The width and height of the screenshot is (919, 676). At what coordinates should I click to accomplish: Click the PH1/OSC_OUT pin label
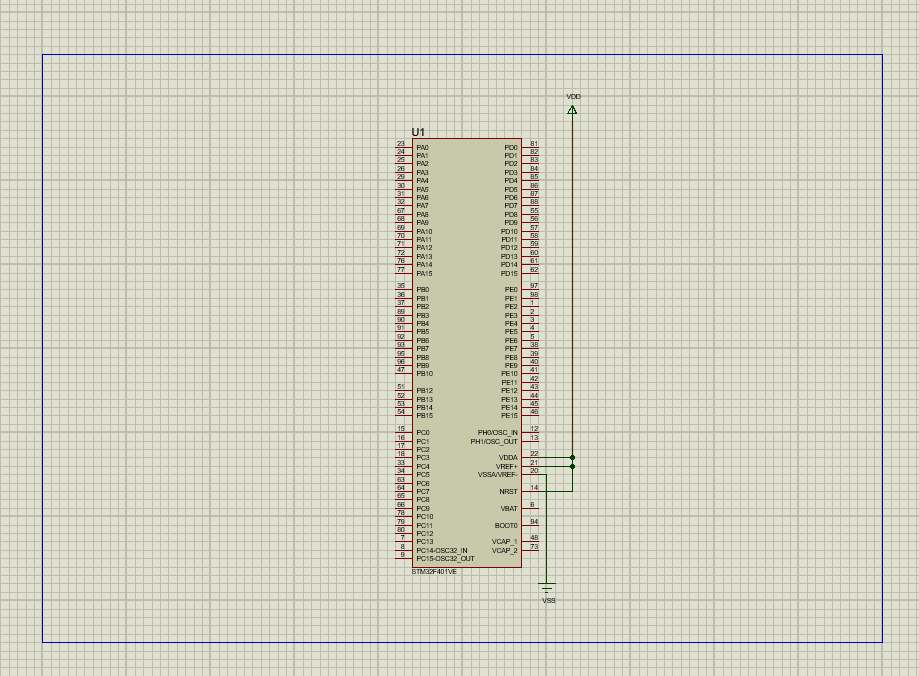[x=494, y=441]
